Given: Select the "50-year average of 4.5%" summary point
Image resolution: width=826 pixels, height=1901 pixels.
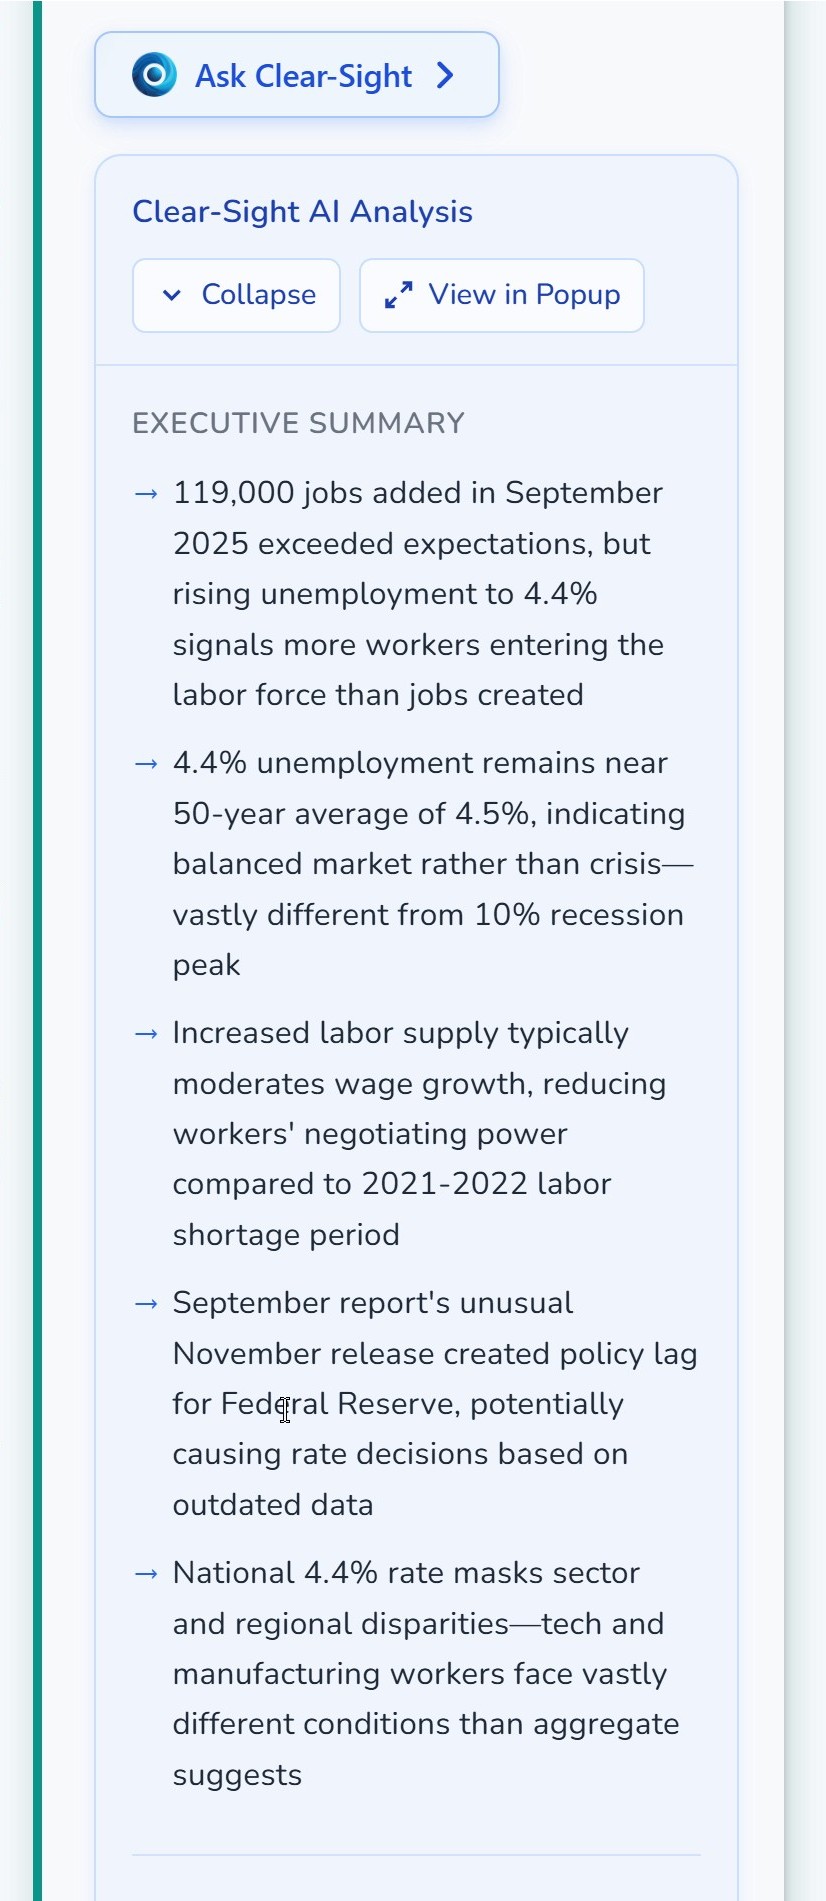Looking at the screenshot, I should point(428,864).
